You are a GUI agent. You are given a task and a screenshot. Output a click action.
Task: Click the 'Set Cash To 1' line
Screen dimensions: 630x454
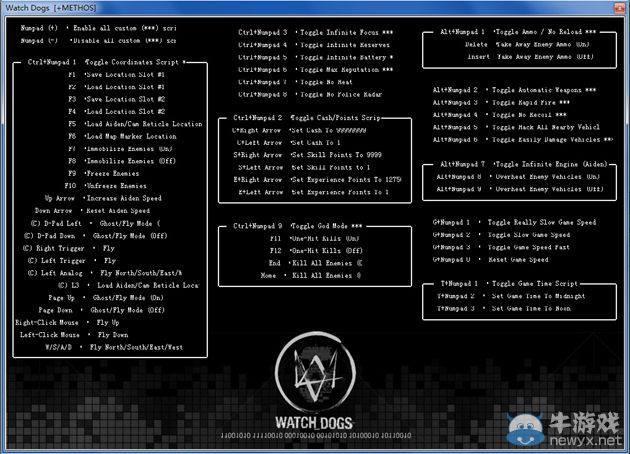pos(288,143)
